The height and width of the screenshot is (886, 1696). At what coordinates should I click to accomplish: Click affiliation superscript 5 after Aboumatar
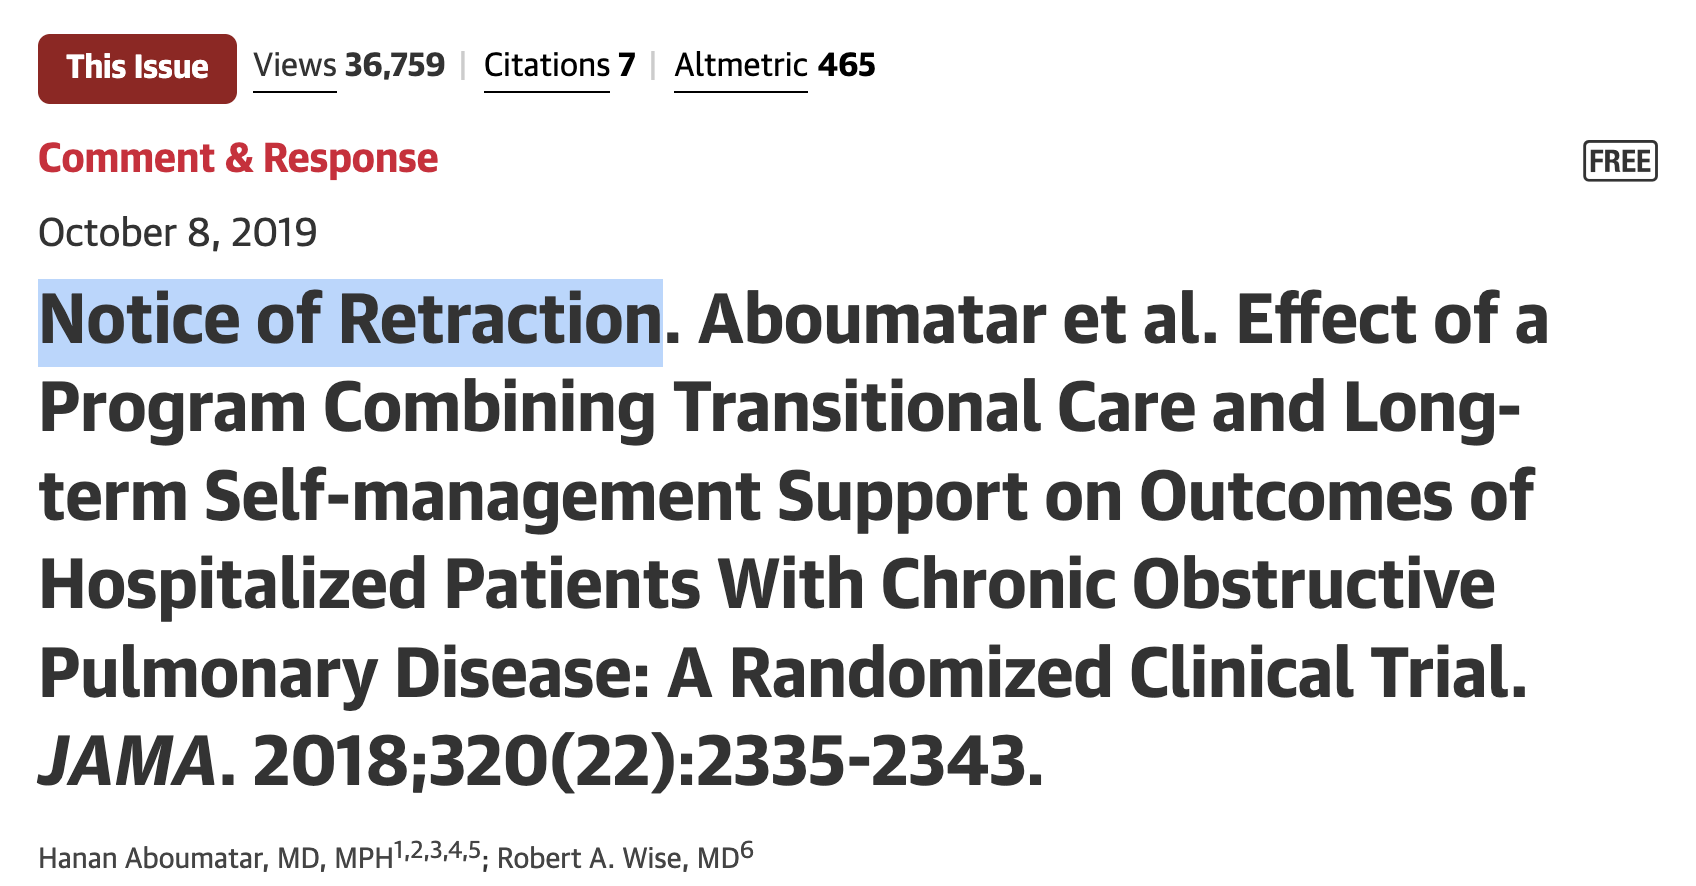coord(474,850)
